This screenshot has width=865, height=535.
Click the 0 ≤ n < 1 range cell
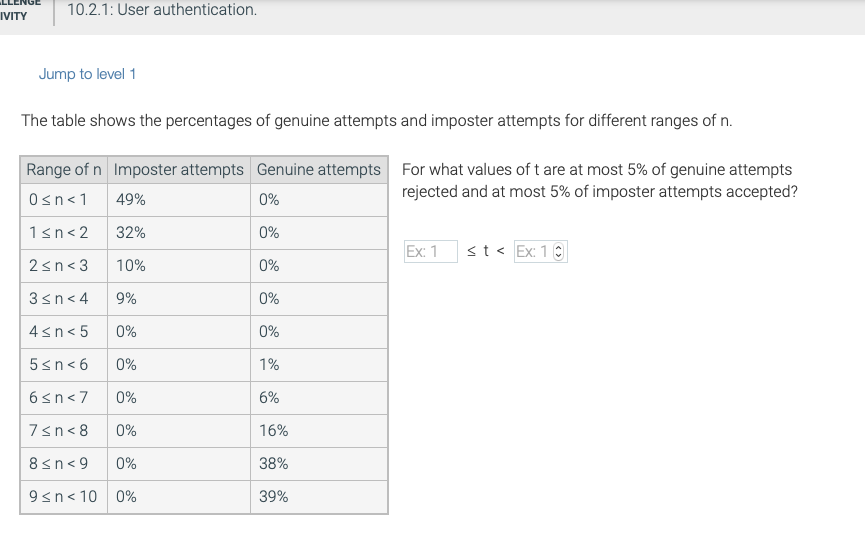tap(64, 200)
